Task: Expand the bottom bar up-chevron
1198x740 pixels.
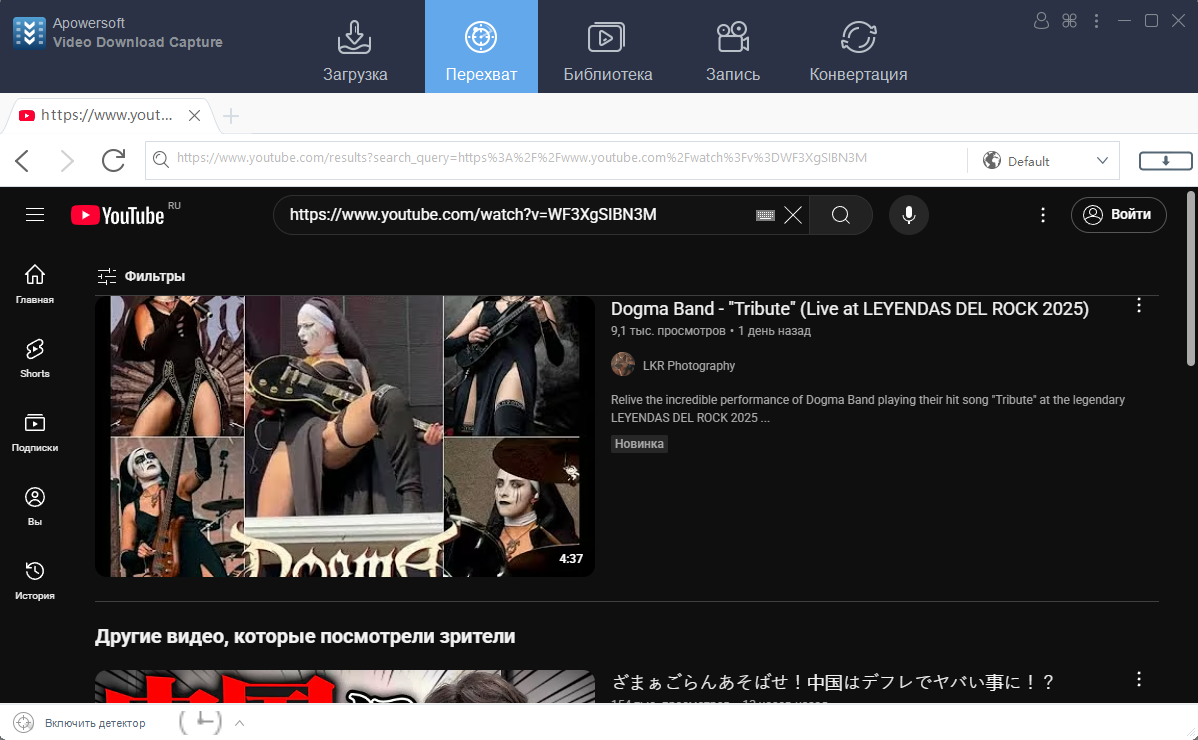Action: click(239, 722)
